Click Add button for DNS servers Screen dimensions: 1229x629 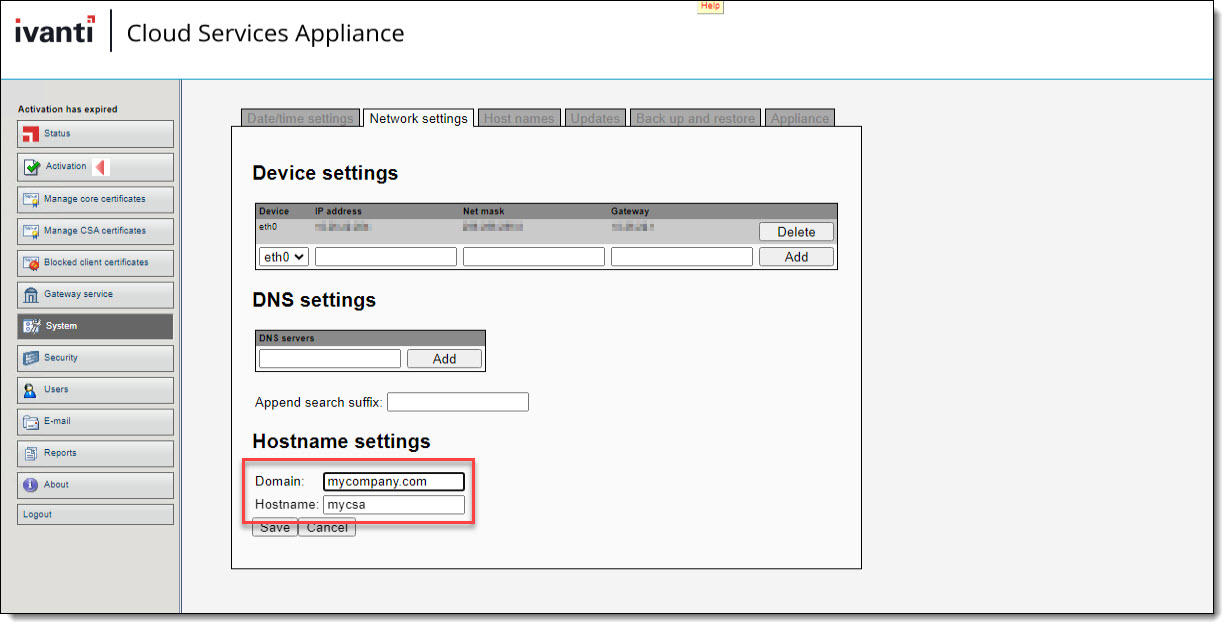coord(444,359)
